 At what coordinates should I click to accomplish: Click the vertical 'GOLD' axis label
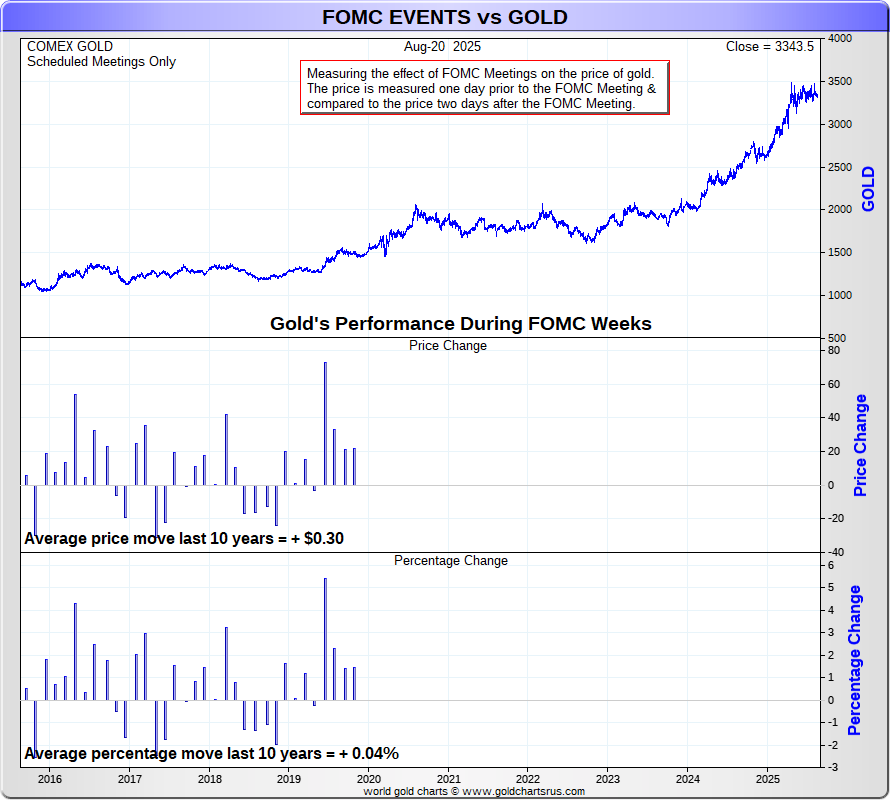[x=868, y=189]
